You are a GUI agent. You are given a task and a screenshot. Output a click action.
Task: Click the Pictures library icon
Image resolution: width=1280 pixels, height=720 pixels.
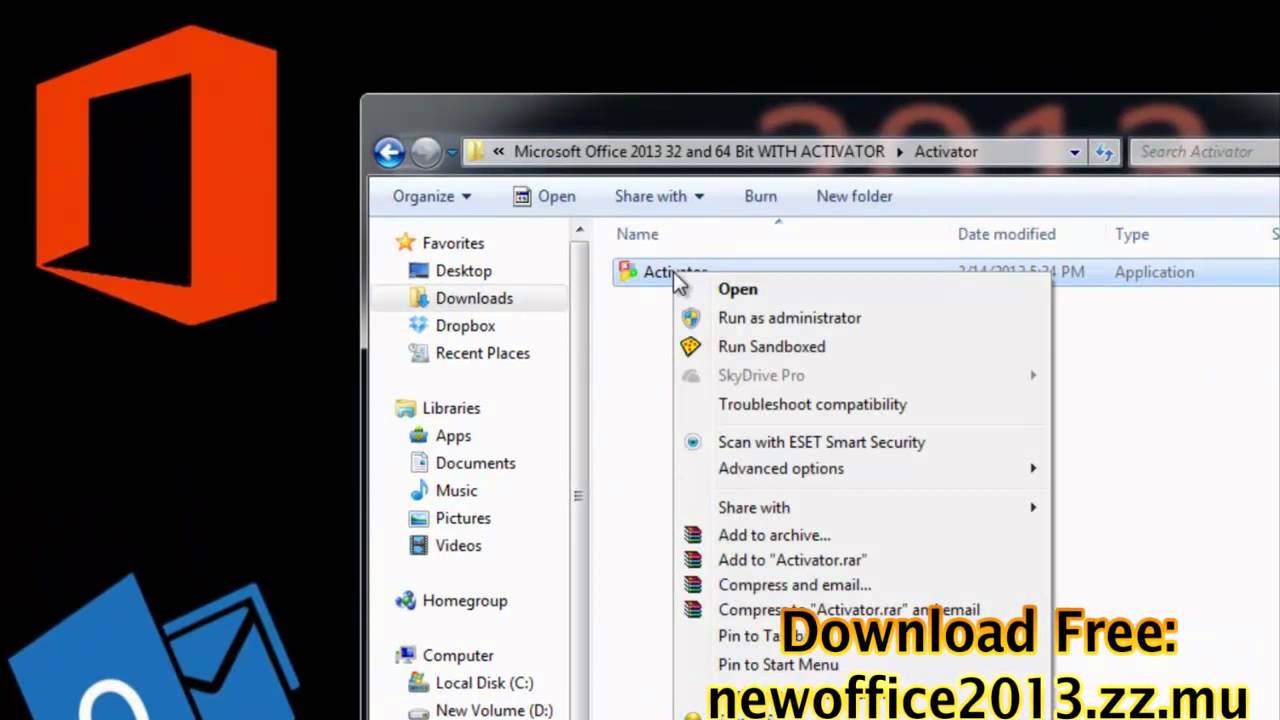[419, 518]
